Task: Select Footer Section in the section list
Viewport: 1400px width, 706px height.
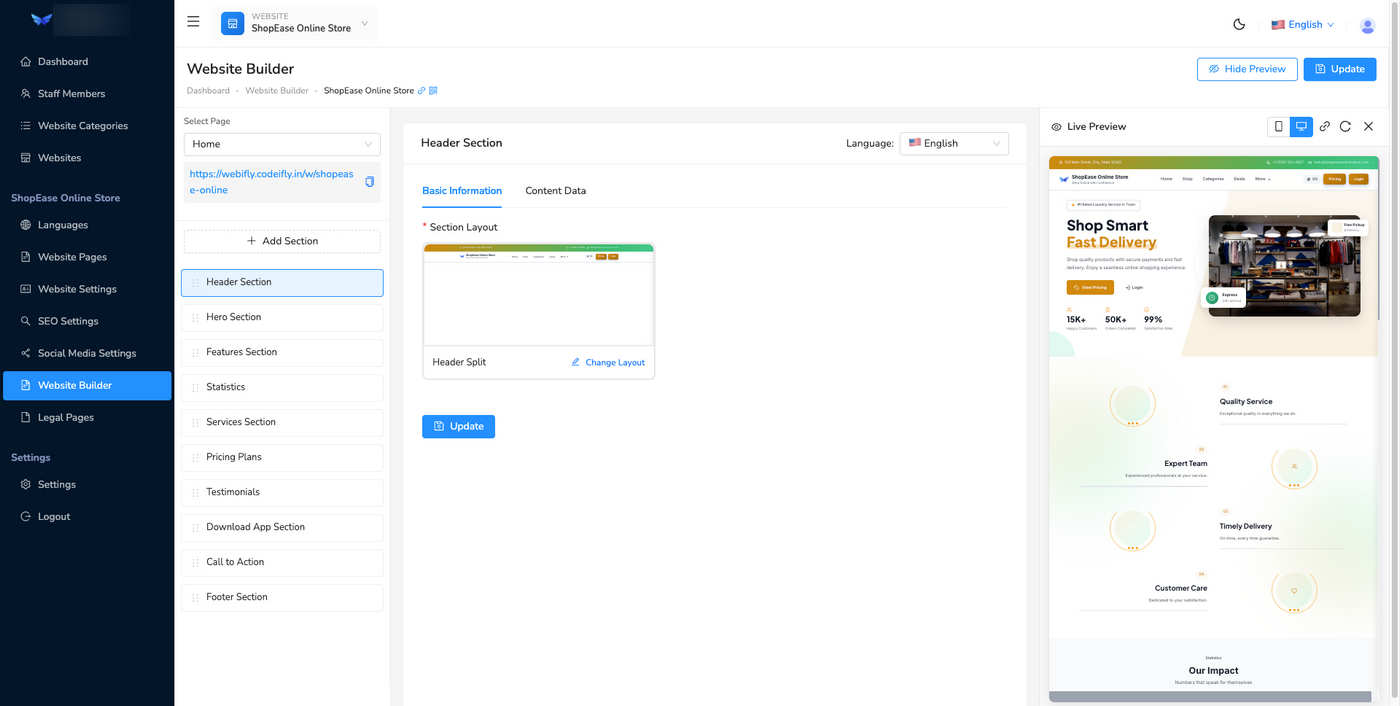Action: pos(282,597)
